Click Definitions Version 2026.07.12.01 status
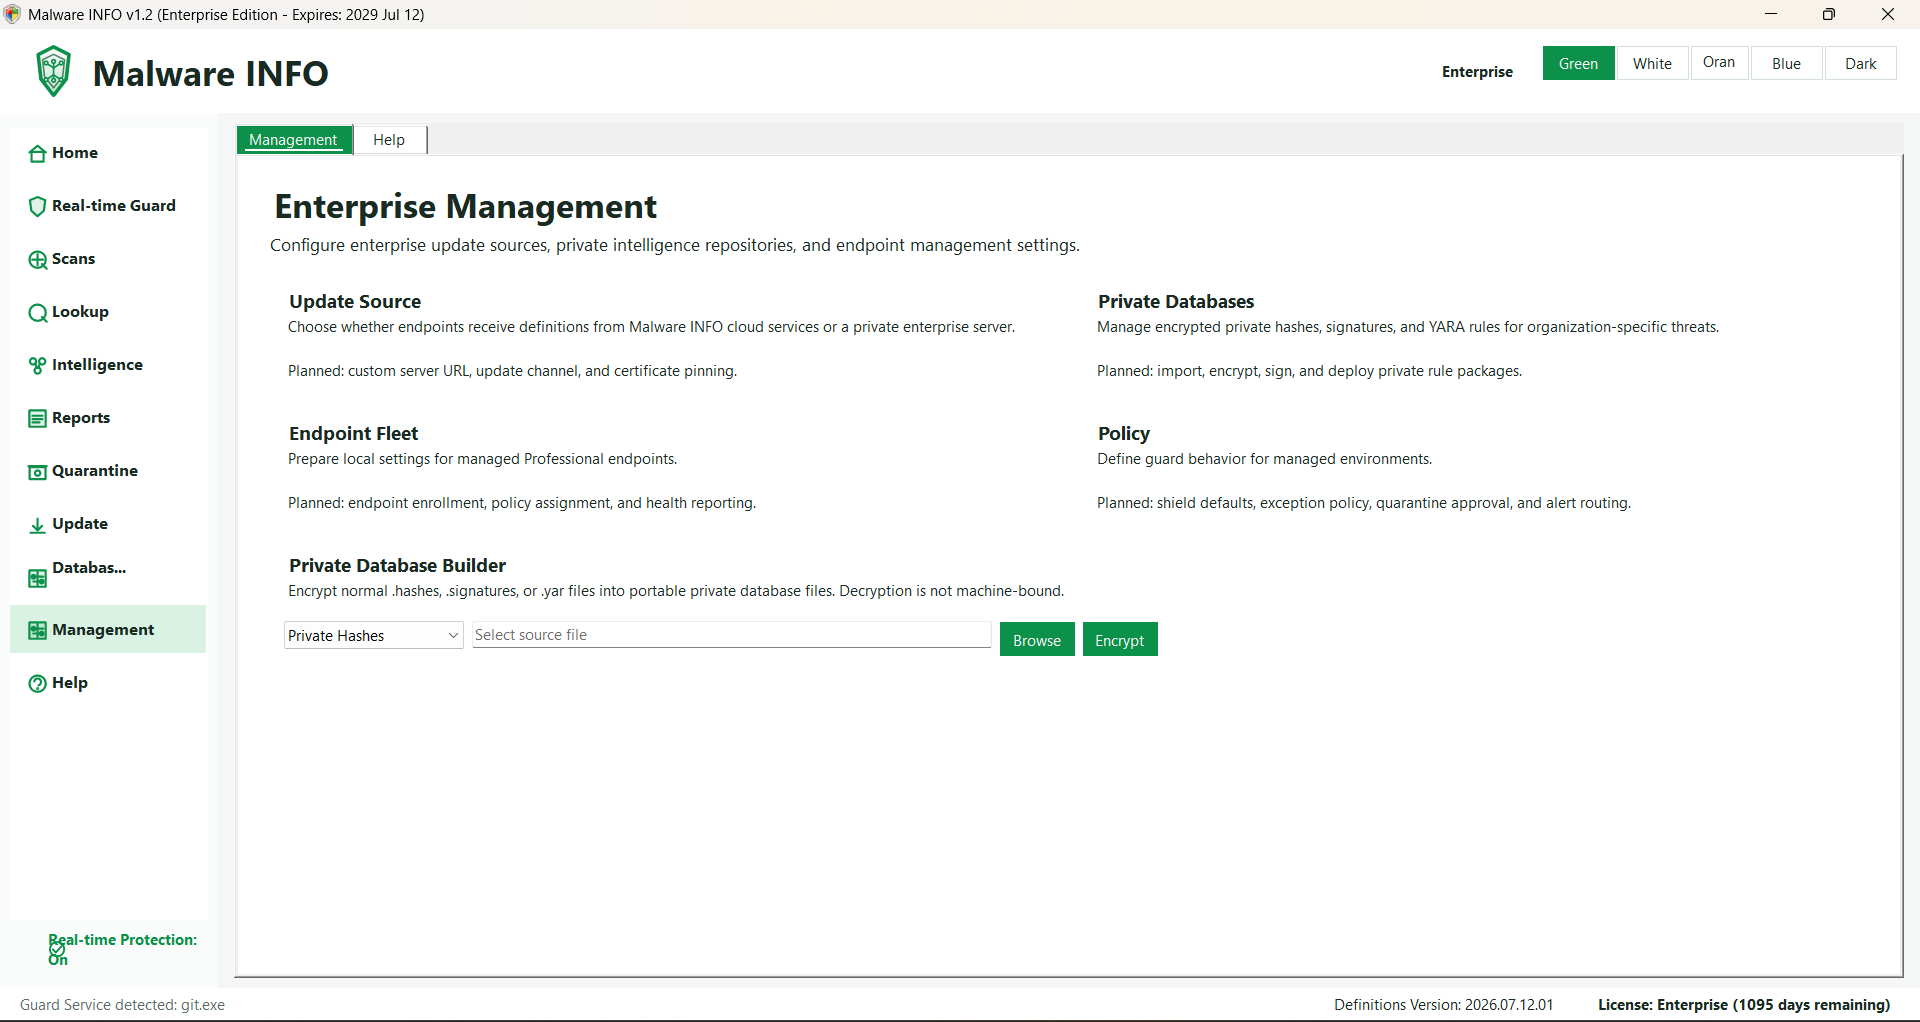1920x1022 pixels. click(x=1444, y=1005)
